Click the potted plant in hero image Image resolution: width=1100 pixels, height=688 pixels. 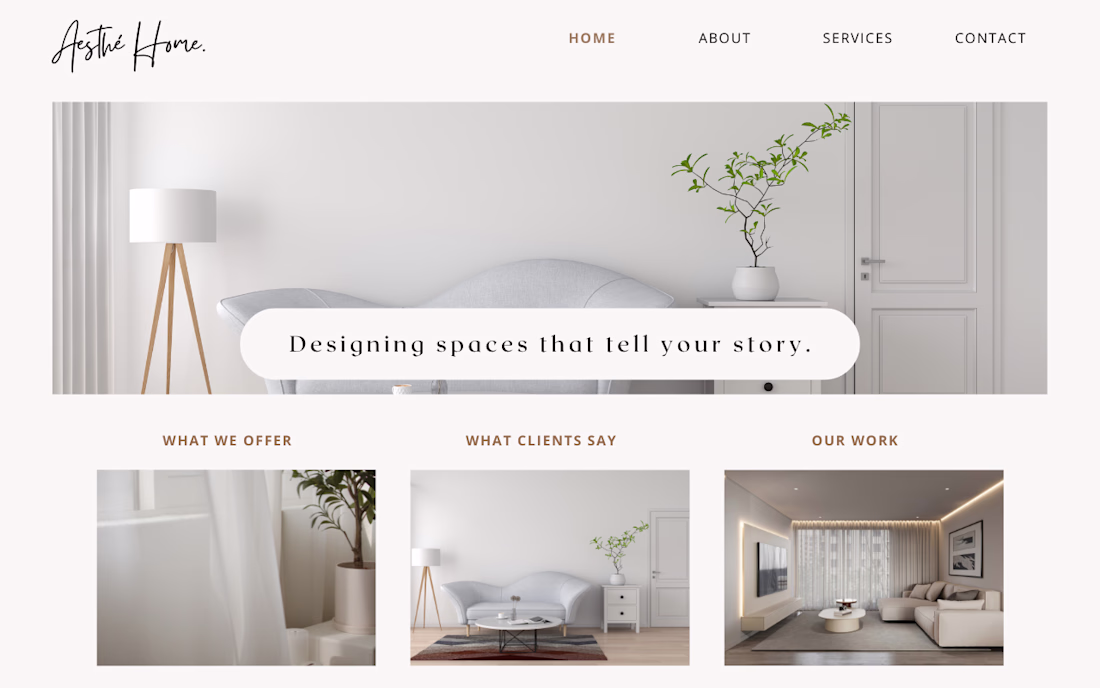pos(760,203)
